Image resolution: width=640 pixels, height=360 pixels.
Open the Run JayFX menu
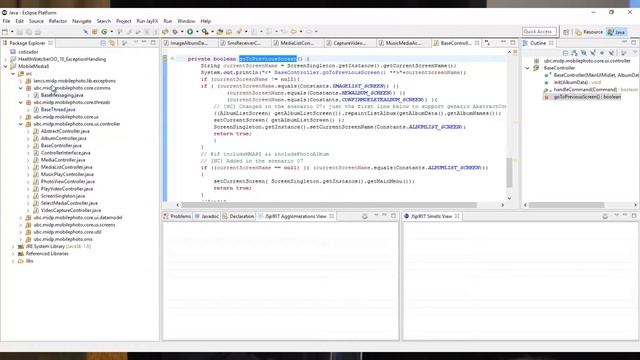147,21
